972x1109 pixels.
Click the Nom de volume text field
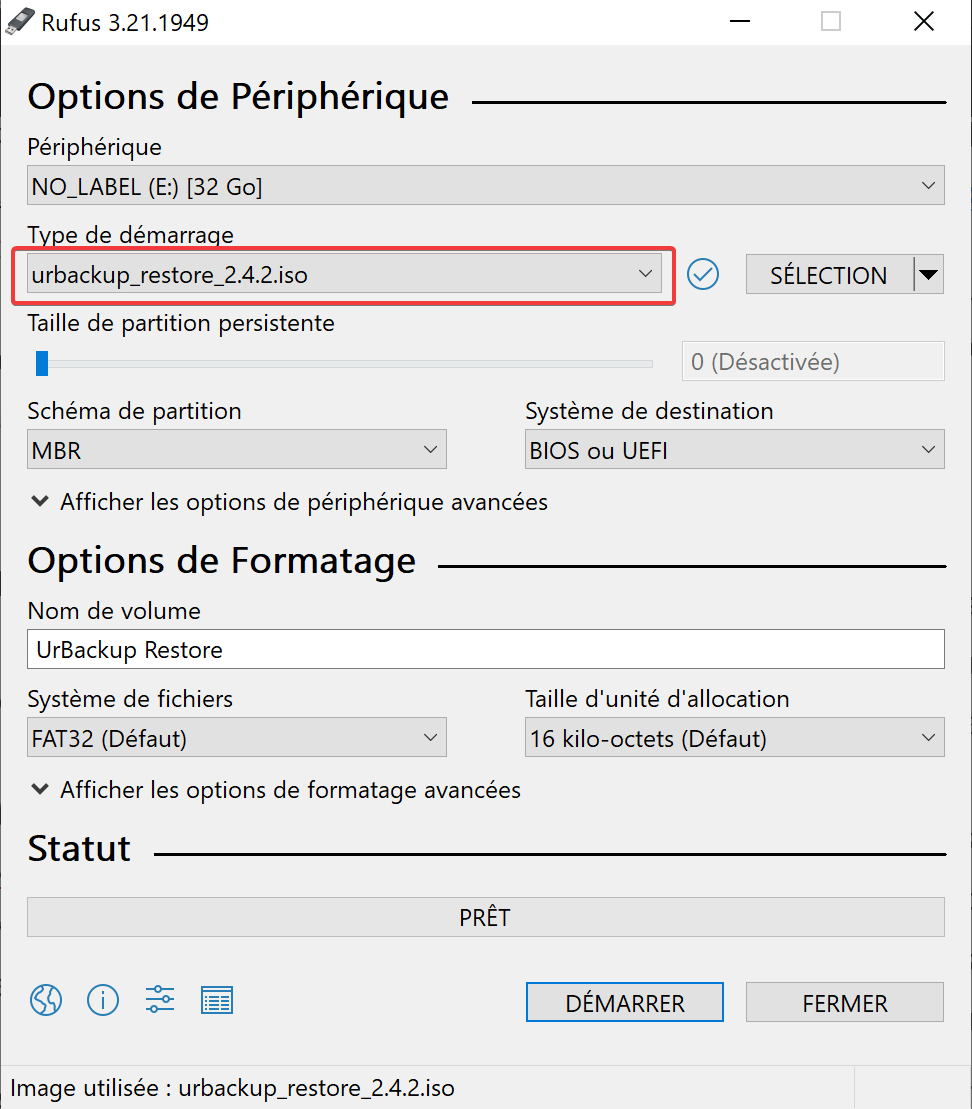pos(485,650)
